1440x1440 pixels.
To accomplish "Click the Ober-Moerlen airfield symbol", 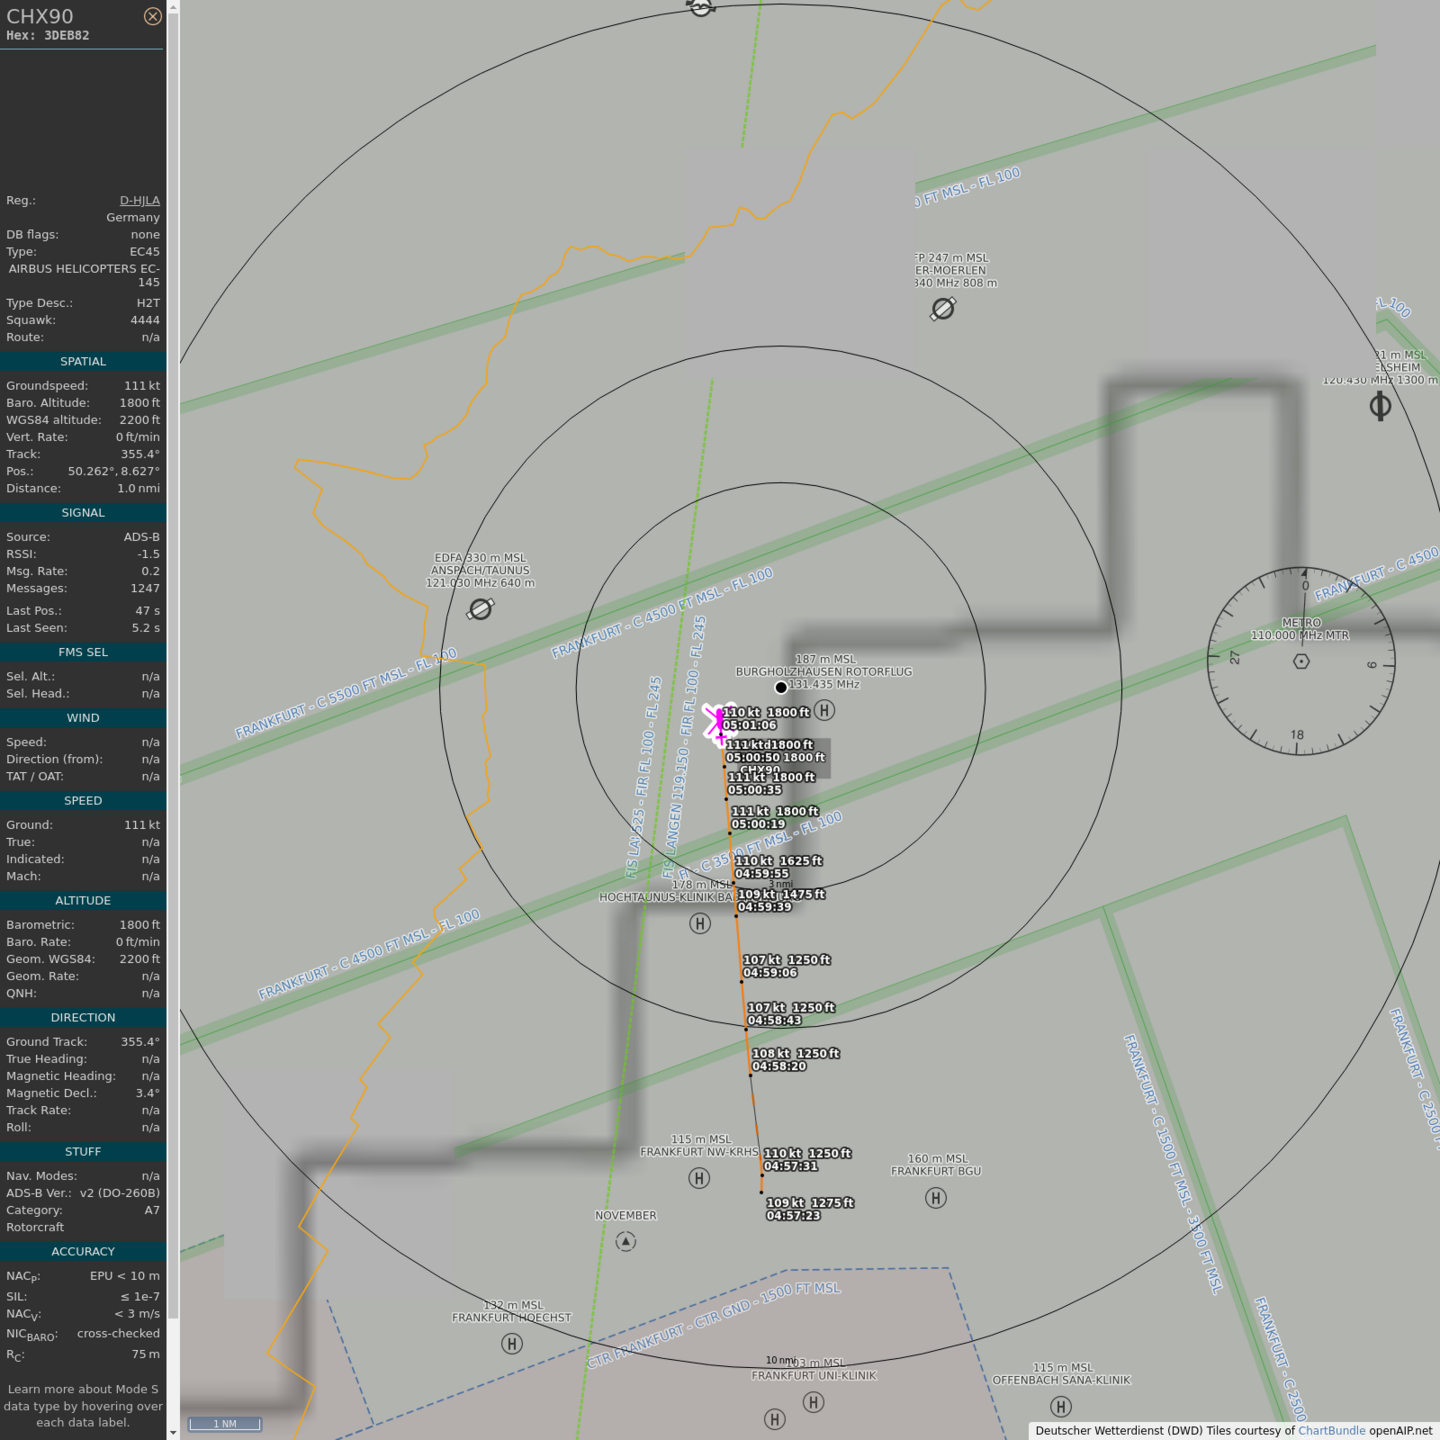I will pyautogui.click(x=943, y=309).
